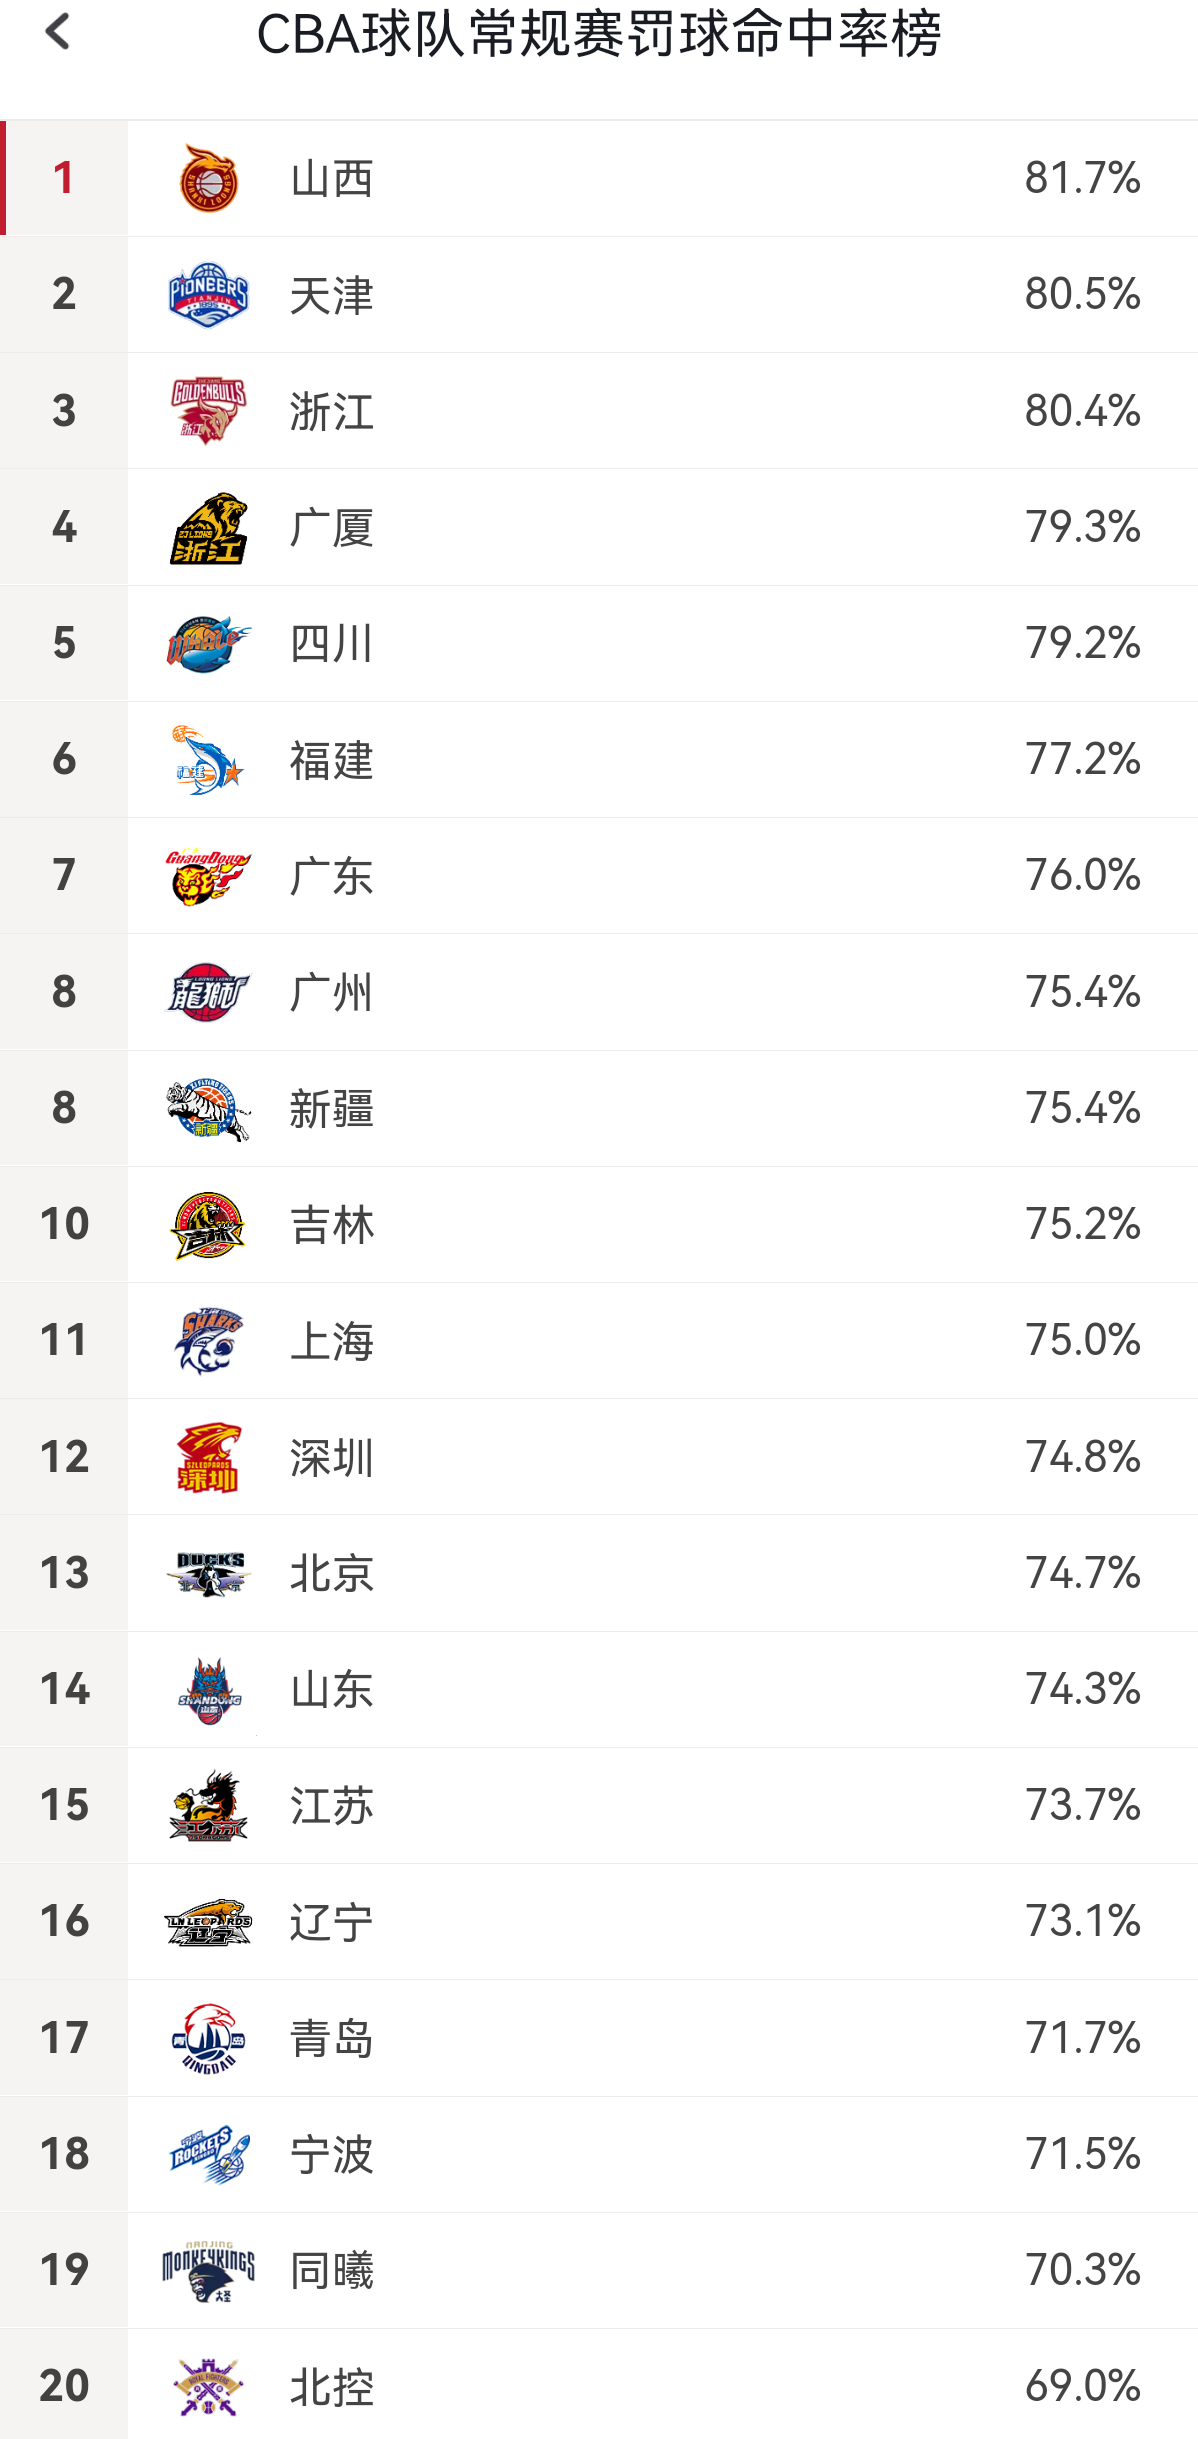Viewport: 1198px width, 2439px height.
Task: Tap the Tianjin Pioneers team logo
Action: pyautogui.click(x=208, y=295)
